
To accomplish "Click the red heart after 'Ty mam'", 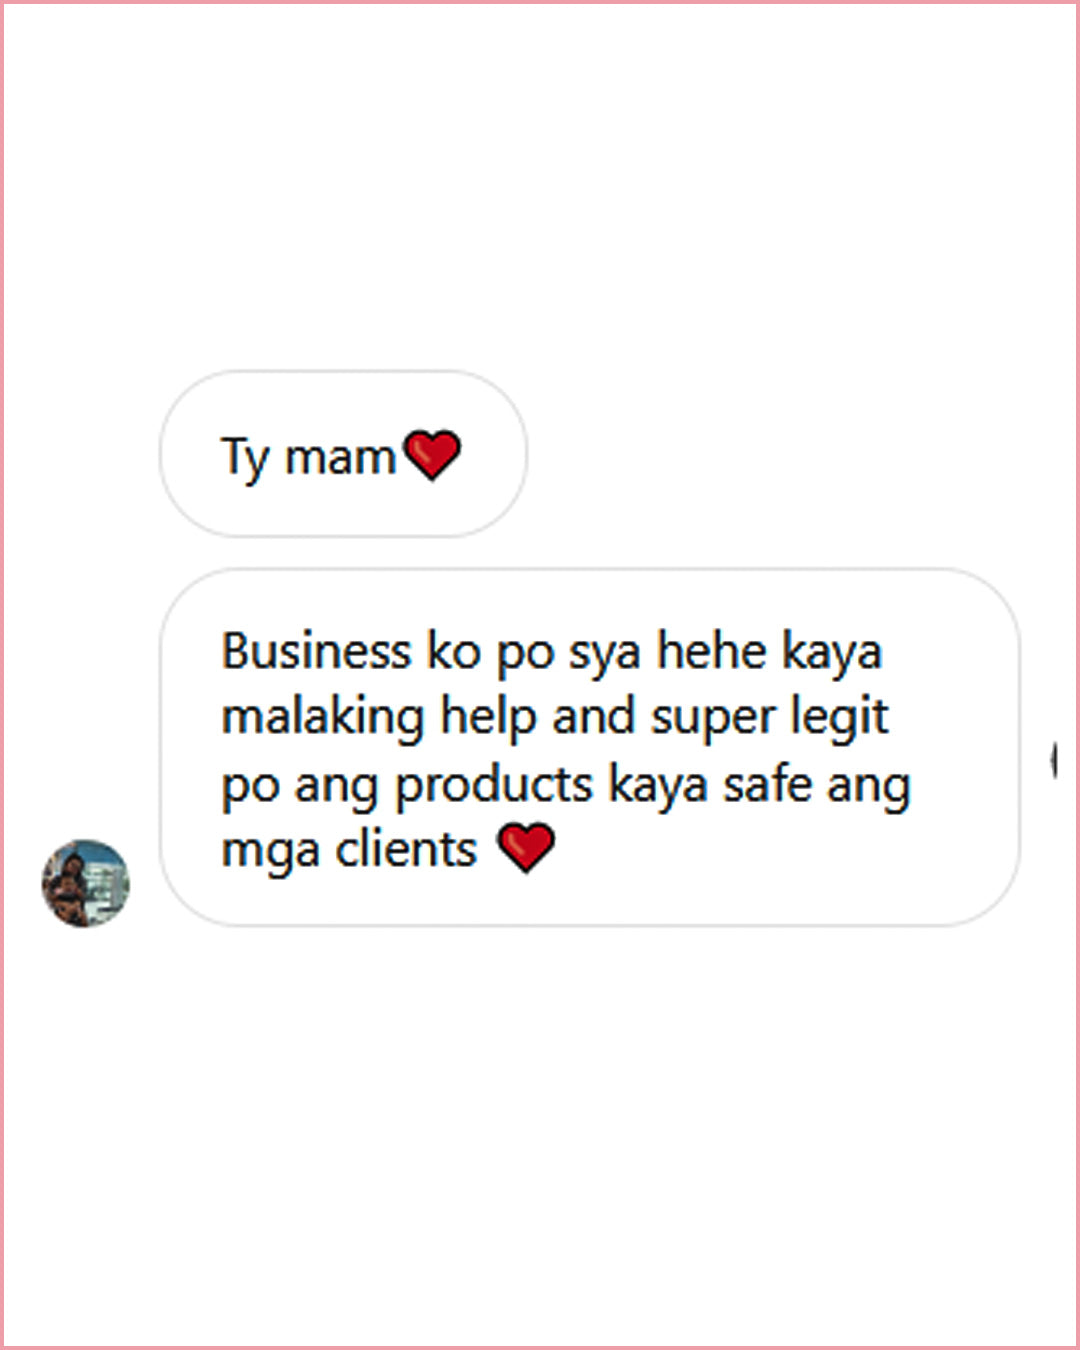I will tap(431, 456).
